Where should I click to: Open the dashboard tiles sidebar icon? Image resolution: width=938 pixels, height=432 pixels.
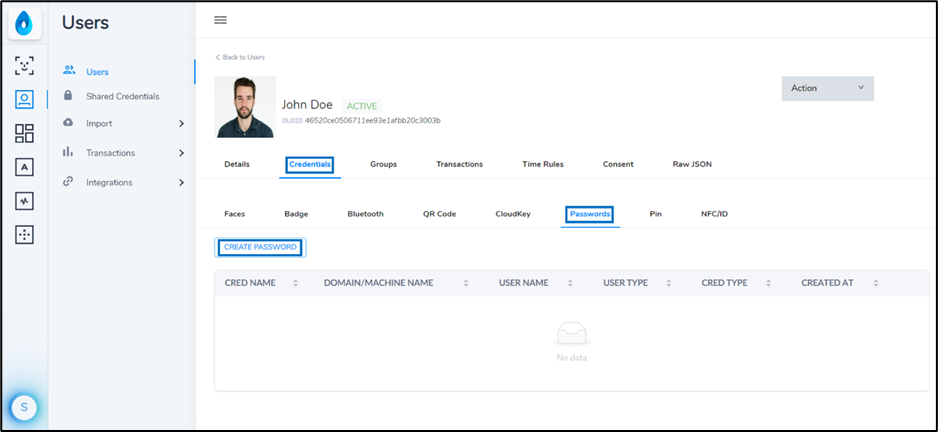tap(25, 133)
